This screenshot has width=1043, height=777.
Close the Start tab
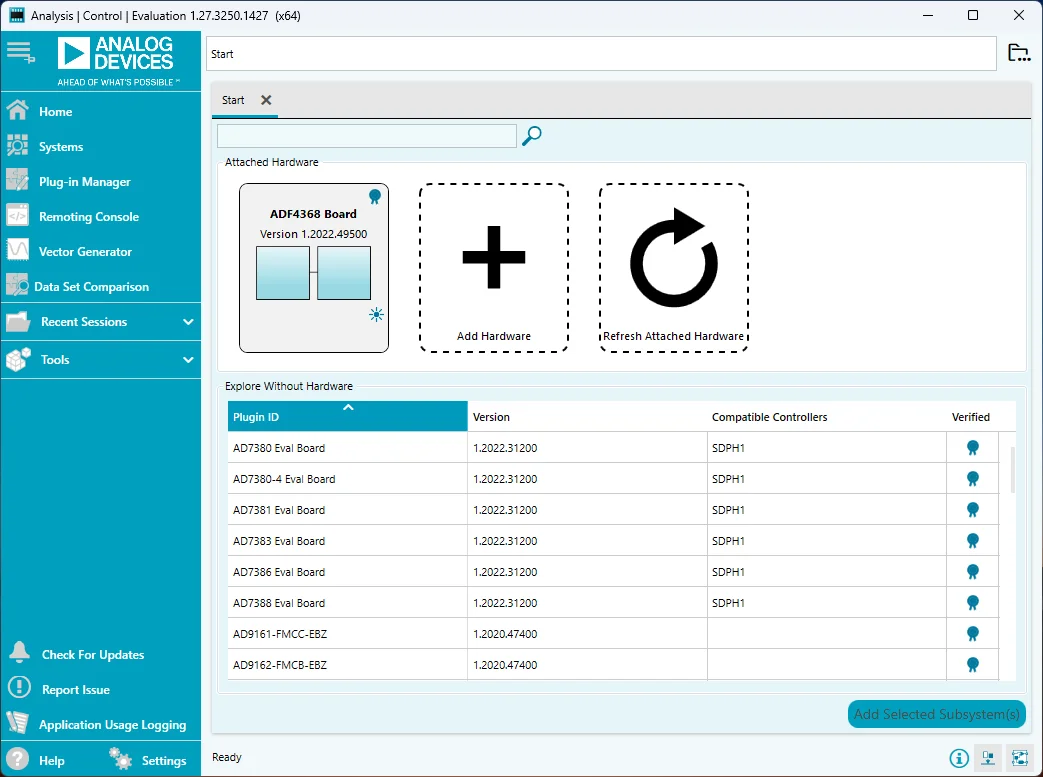click(x=266, y=100)
